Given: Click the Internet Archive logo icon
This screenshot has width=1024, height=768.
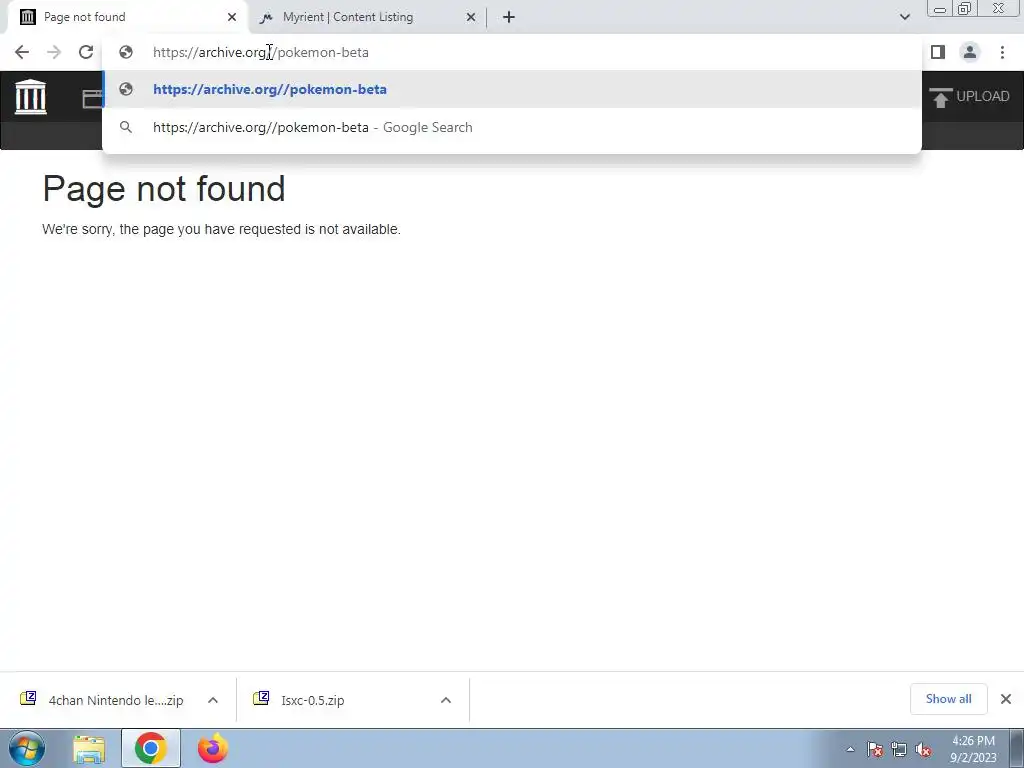Looking at the screenshot, I should 31,97.
